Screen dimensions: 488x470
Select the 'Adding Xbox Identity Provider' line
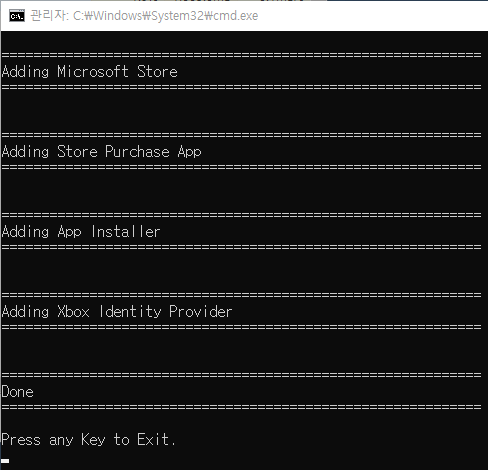point(117,312)
